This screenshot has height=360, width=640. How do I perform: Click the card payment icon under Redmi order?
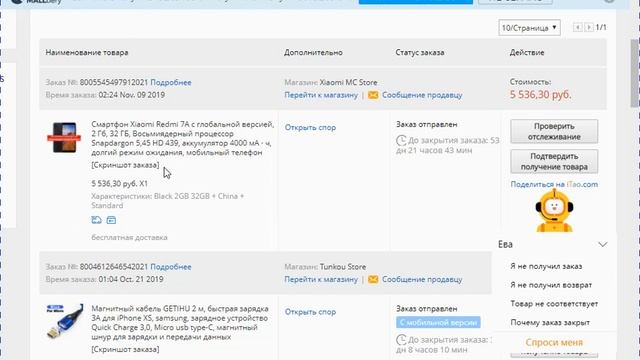[x=111, y=220]
